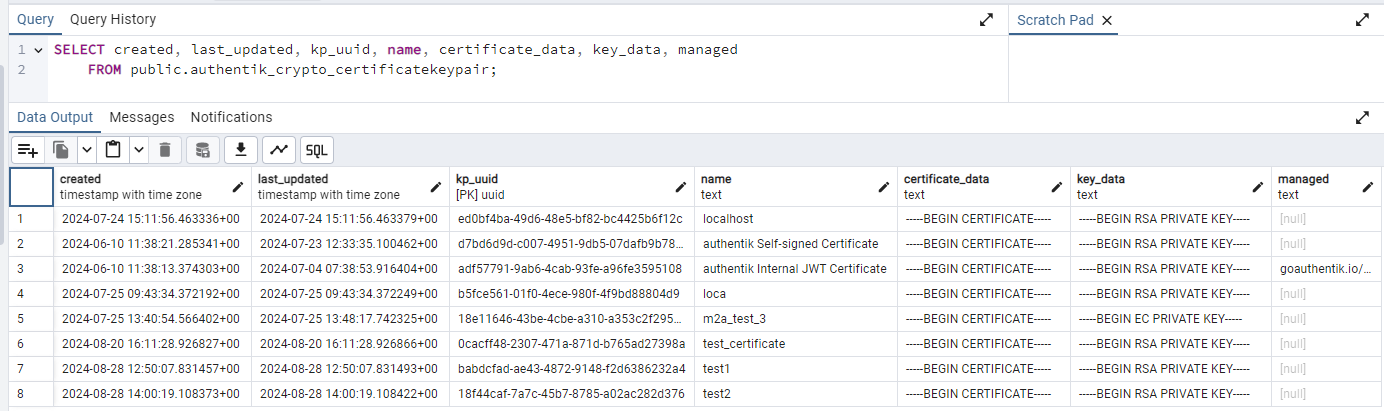Open the Paste options dropdown arrow
This screenshot has width=1384, height=411.
pos(138,150)
